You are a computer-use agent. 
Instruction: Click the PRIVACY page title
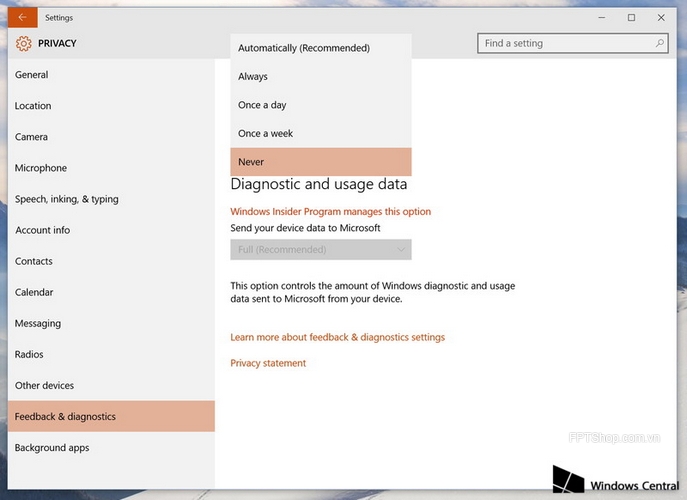57,43
